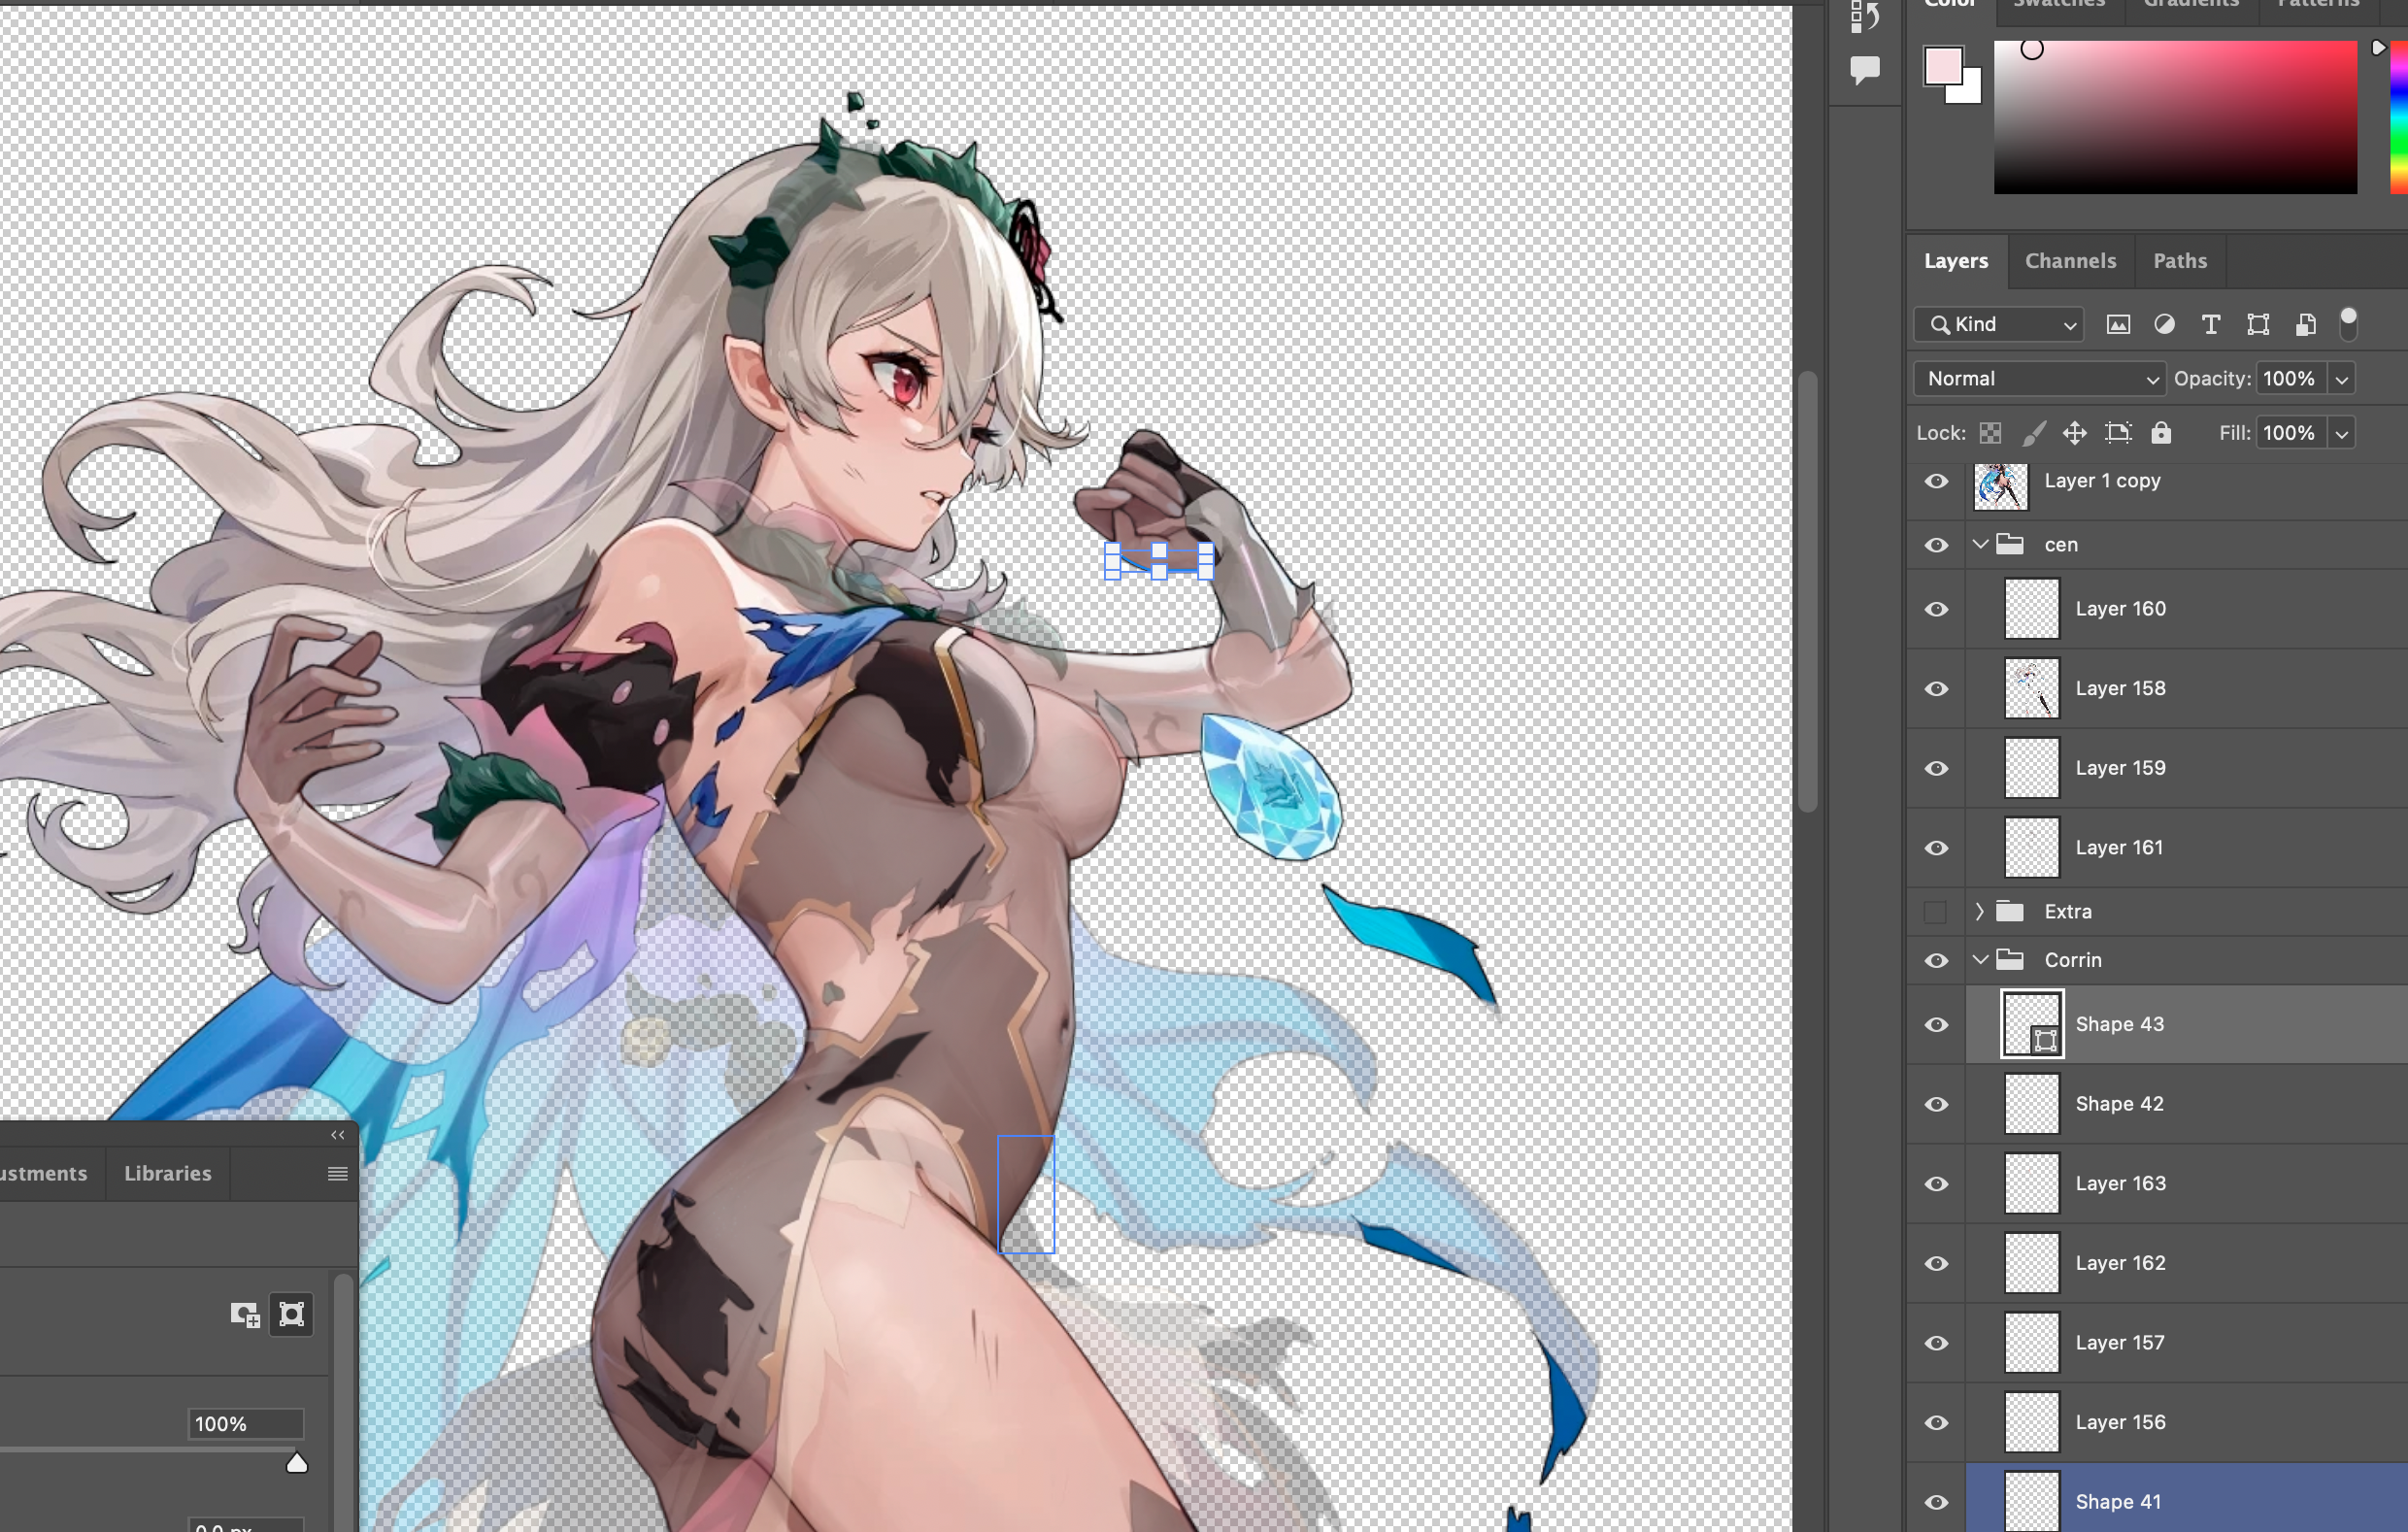Click the foreground color swatch

click(x=1943, y=66)
